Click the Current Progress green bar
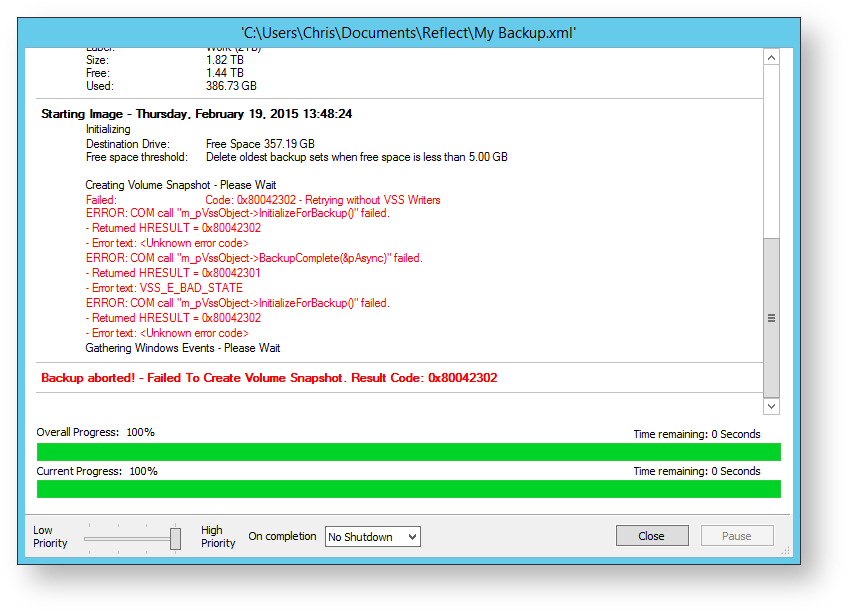The height and width of the screenshot is (613, 849). (x=409, y=489)
